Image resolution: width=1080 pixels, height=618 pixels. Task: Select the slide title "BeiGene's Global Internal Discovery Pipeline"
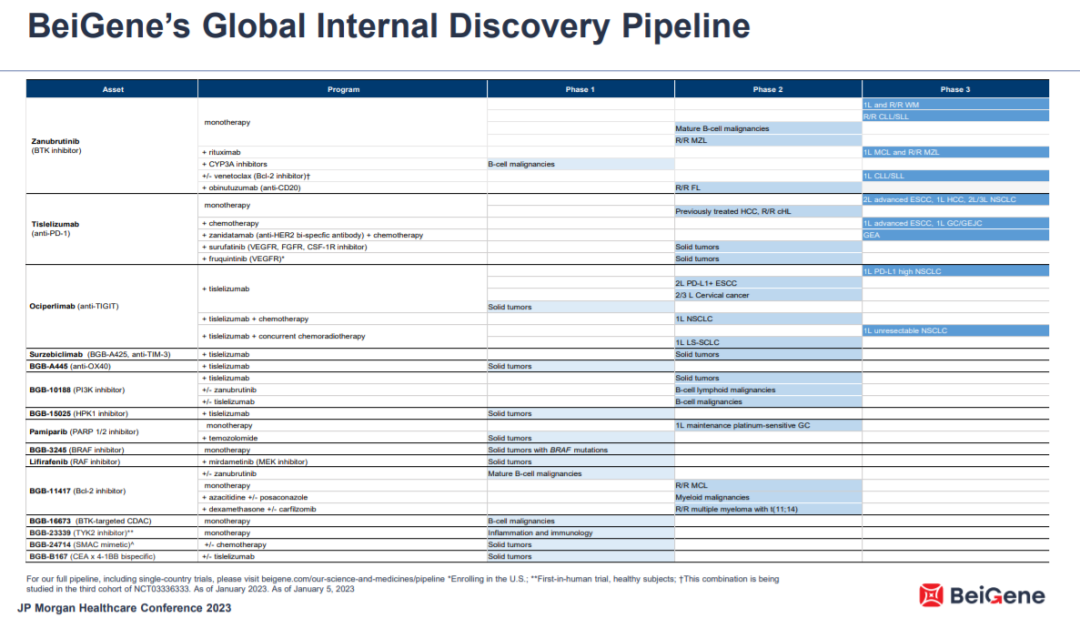(x=388, y=26)
